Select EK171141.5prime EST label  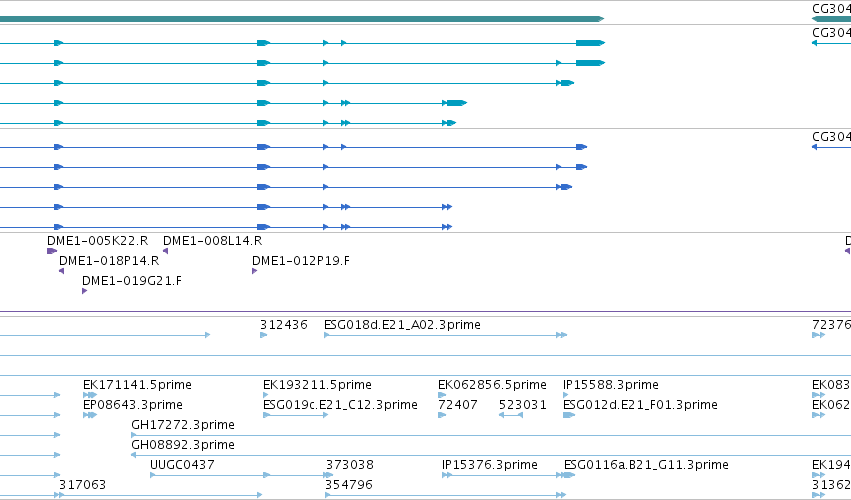coord(137,385)
